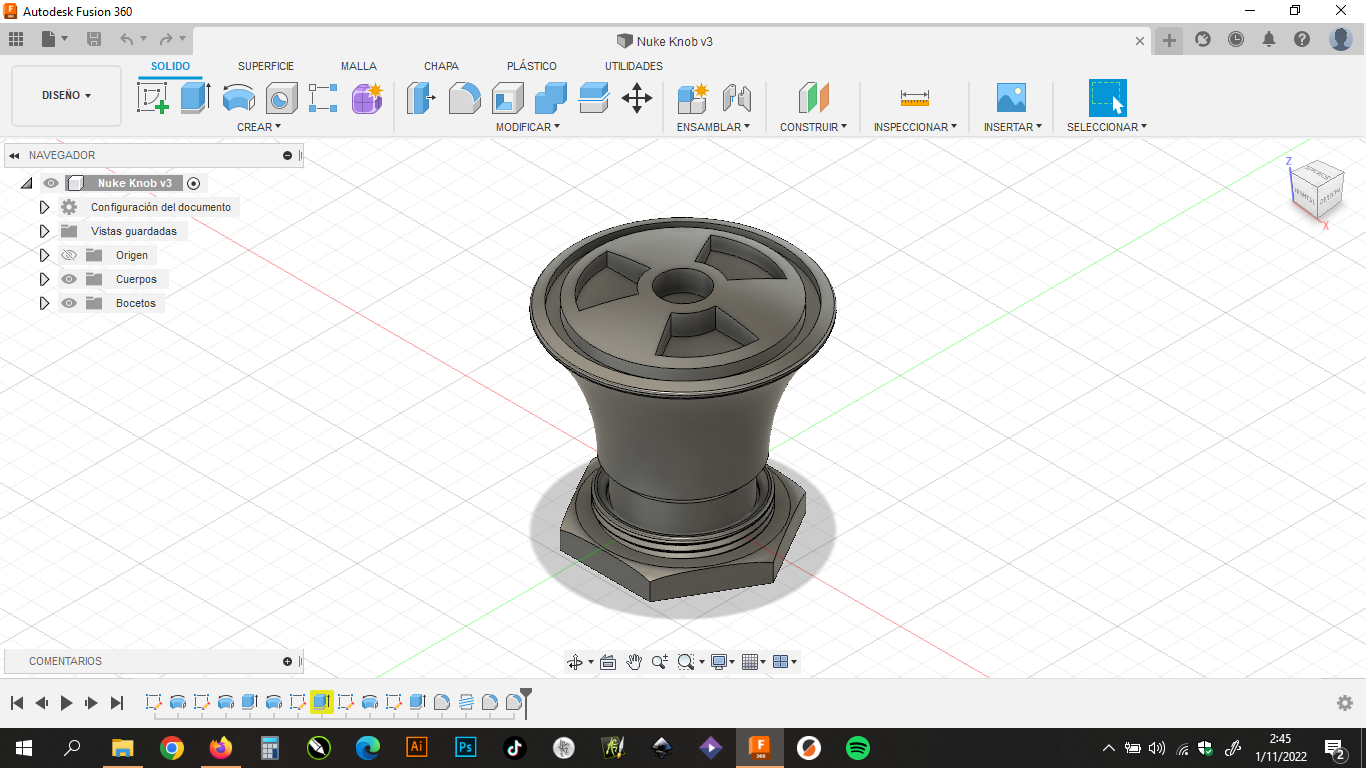Play the design timeline

[66, 703]
